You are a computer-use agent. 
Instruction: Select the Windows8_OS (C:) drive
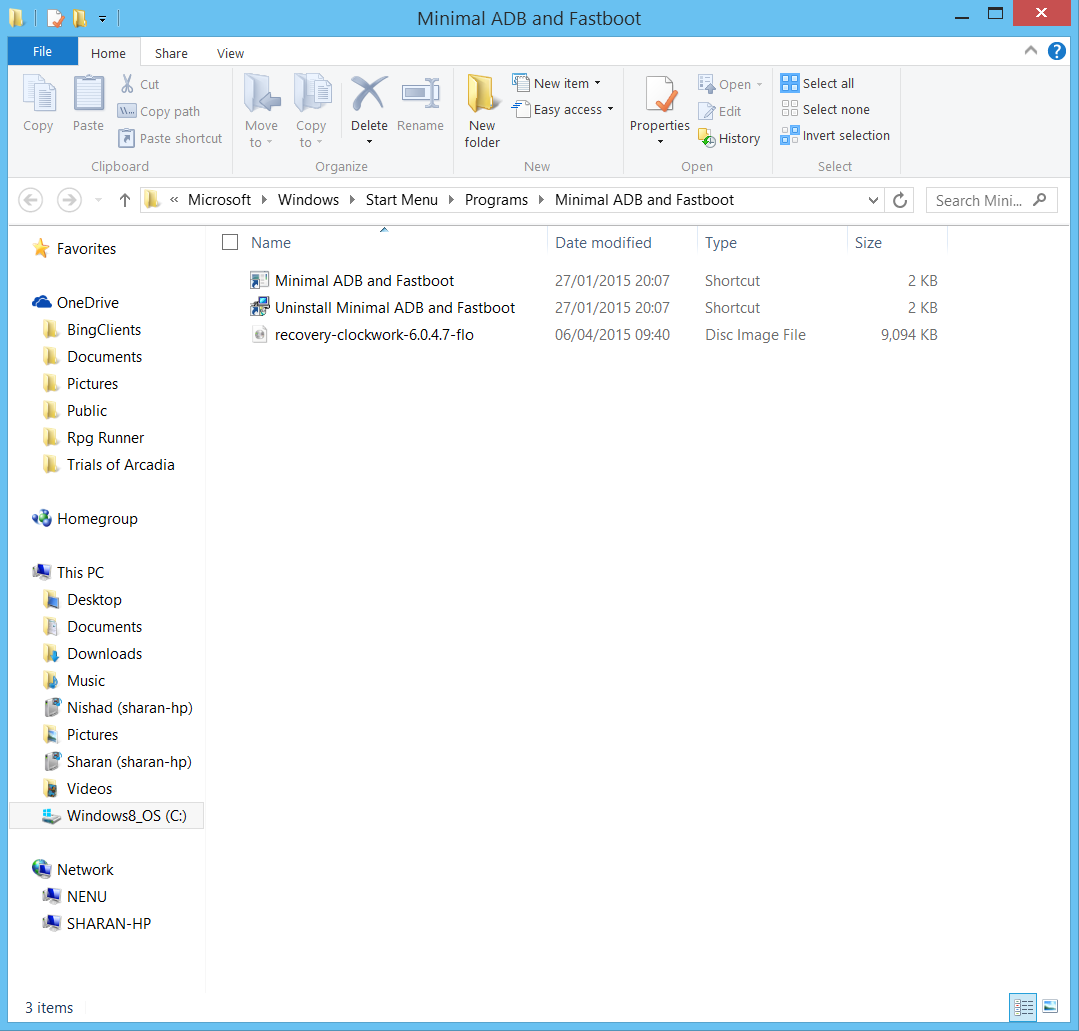107,816
